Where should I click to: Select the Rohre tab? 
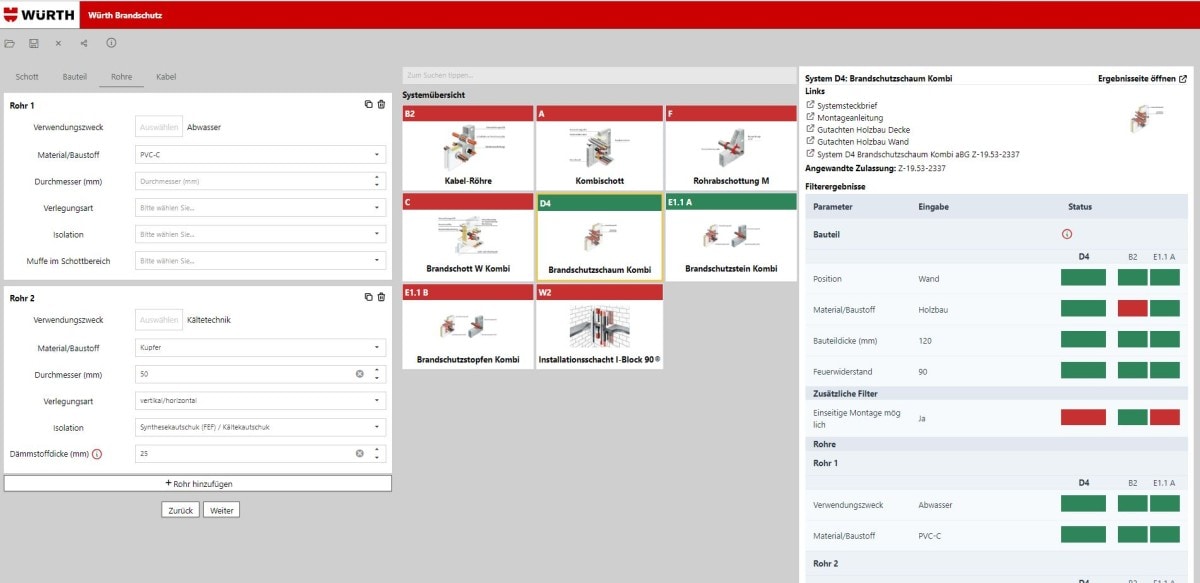pos(121,77)
